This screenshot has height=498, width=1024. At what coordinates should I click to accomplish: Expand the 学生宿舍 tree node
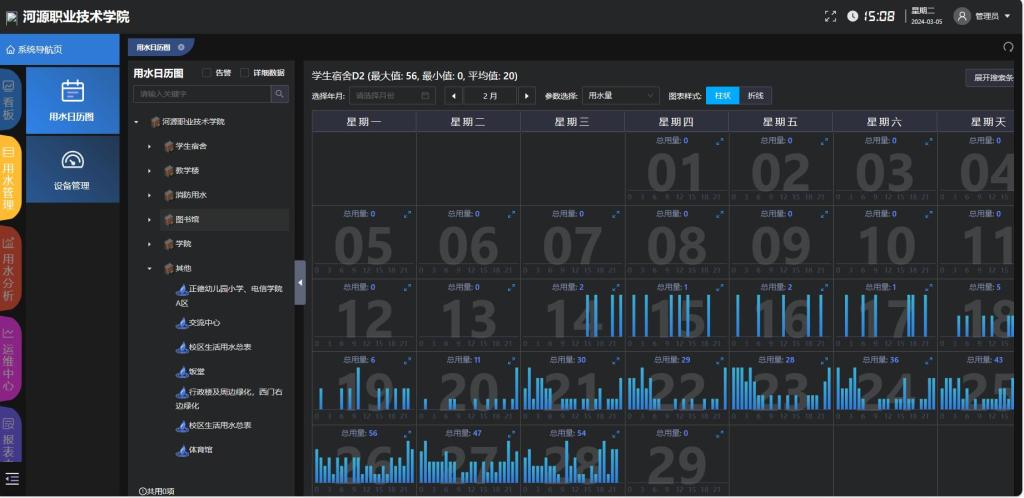(150, 146)
